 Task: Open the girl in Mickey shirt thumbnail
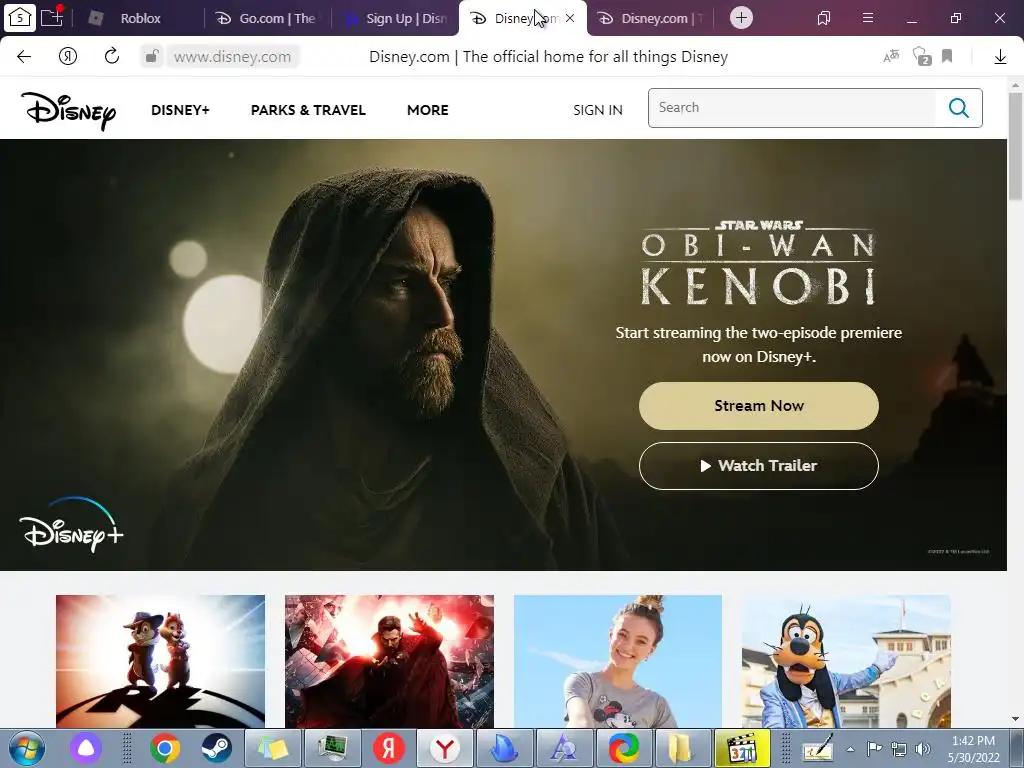618,661
